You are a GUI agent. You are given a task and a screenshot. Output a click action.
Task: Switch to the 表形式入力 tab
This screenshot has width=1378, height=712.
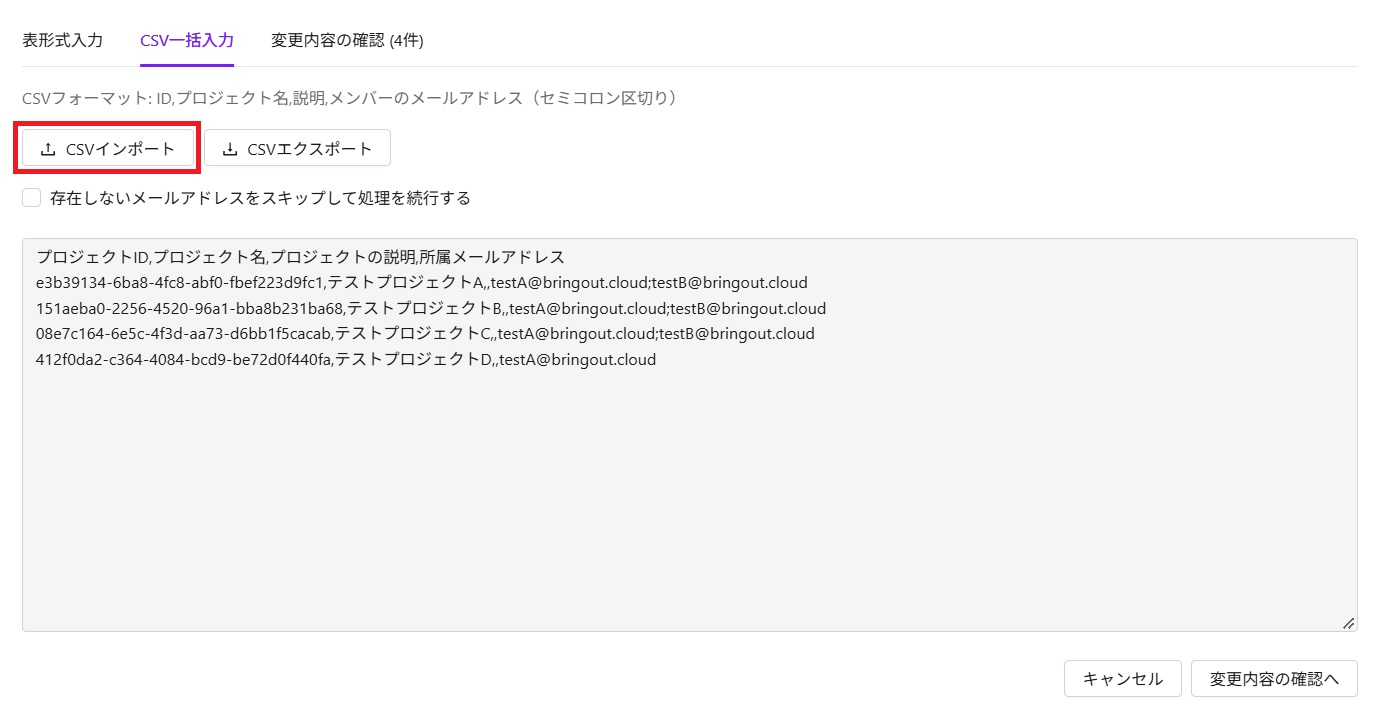pyautogui.click(x=62, y=40)
